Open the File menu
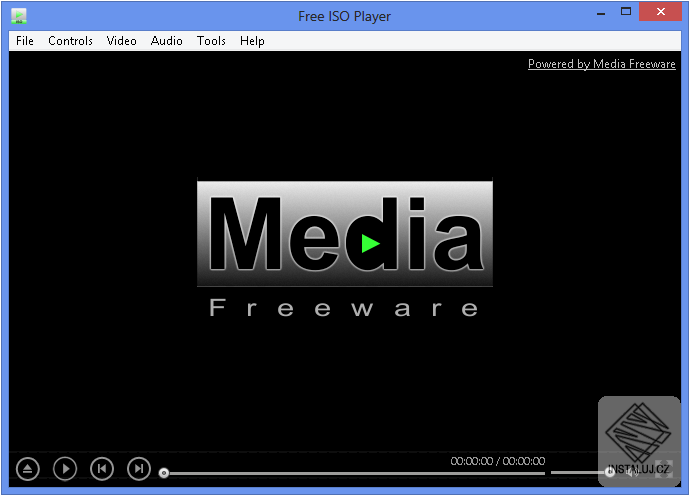This screenshot has height=496, width=689. point(25,41)
